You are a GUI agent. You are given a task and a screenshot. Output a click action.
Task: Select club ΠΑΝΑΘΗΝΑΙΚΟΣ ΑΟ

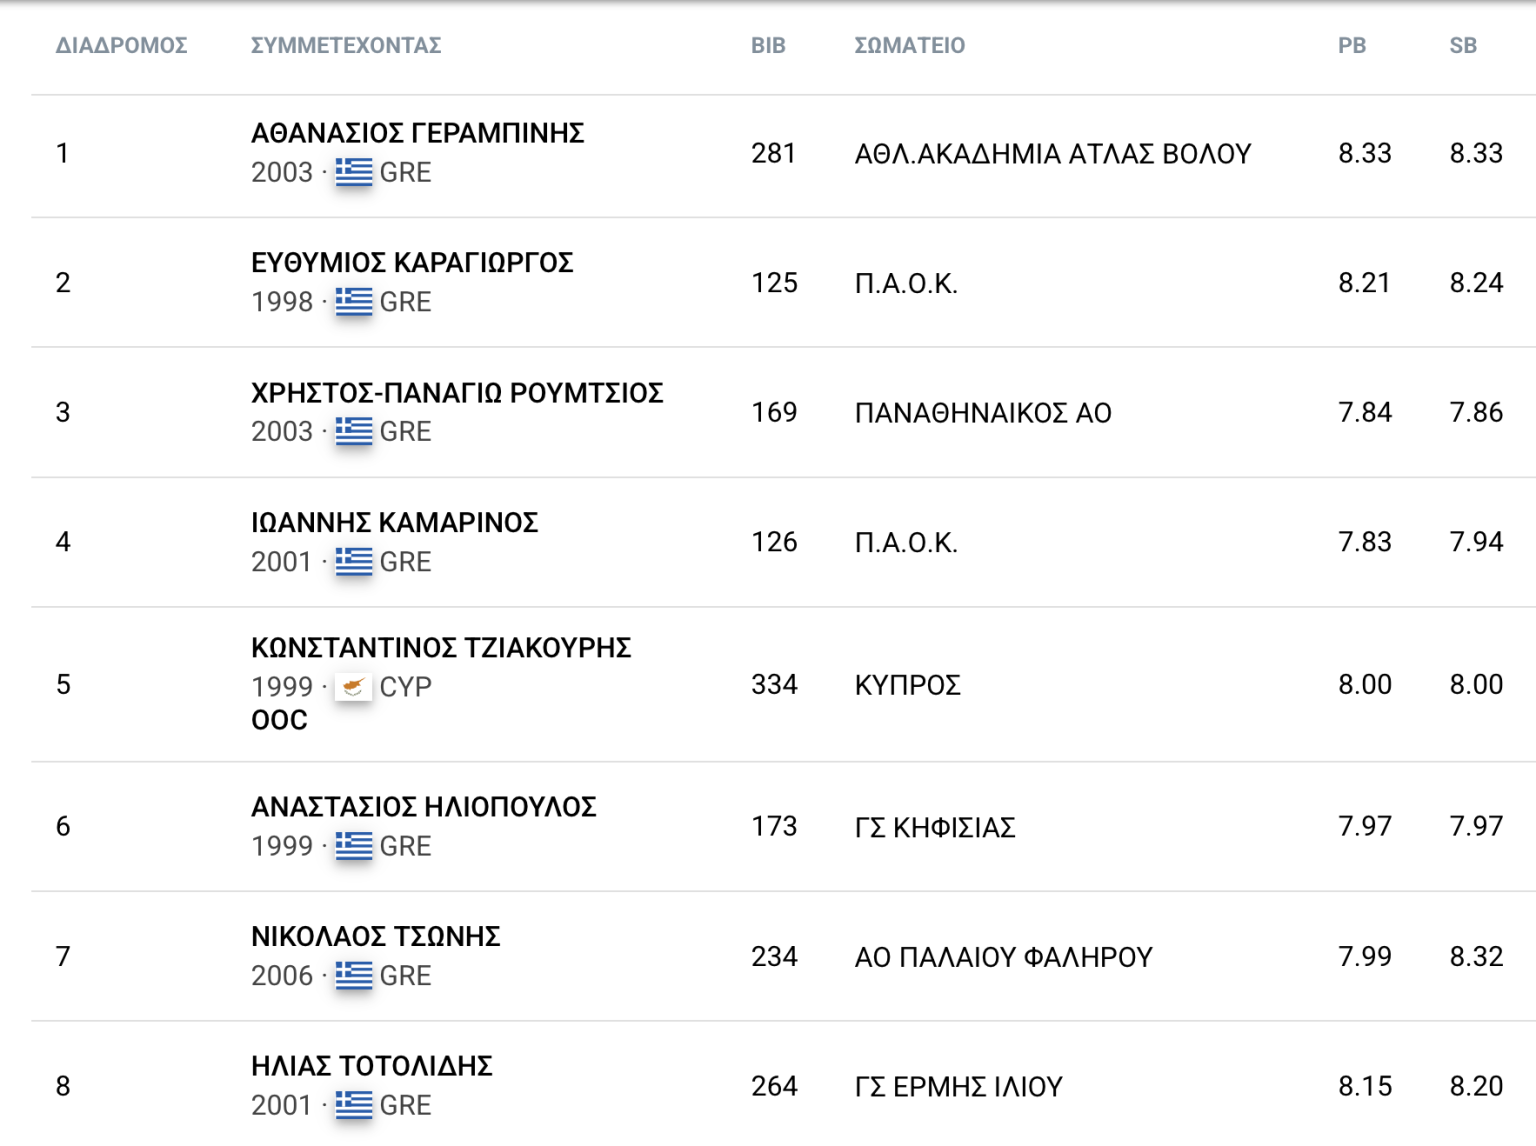pyautogui.click(x=983, y=413)
